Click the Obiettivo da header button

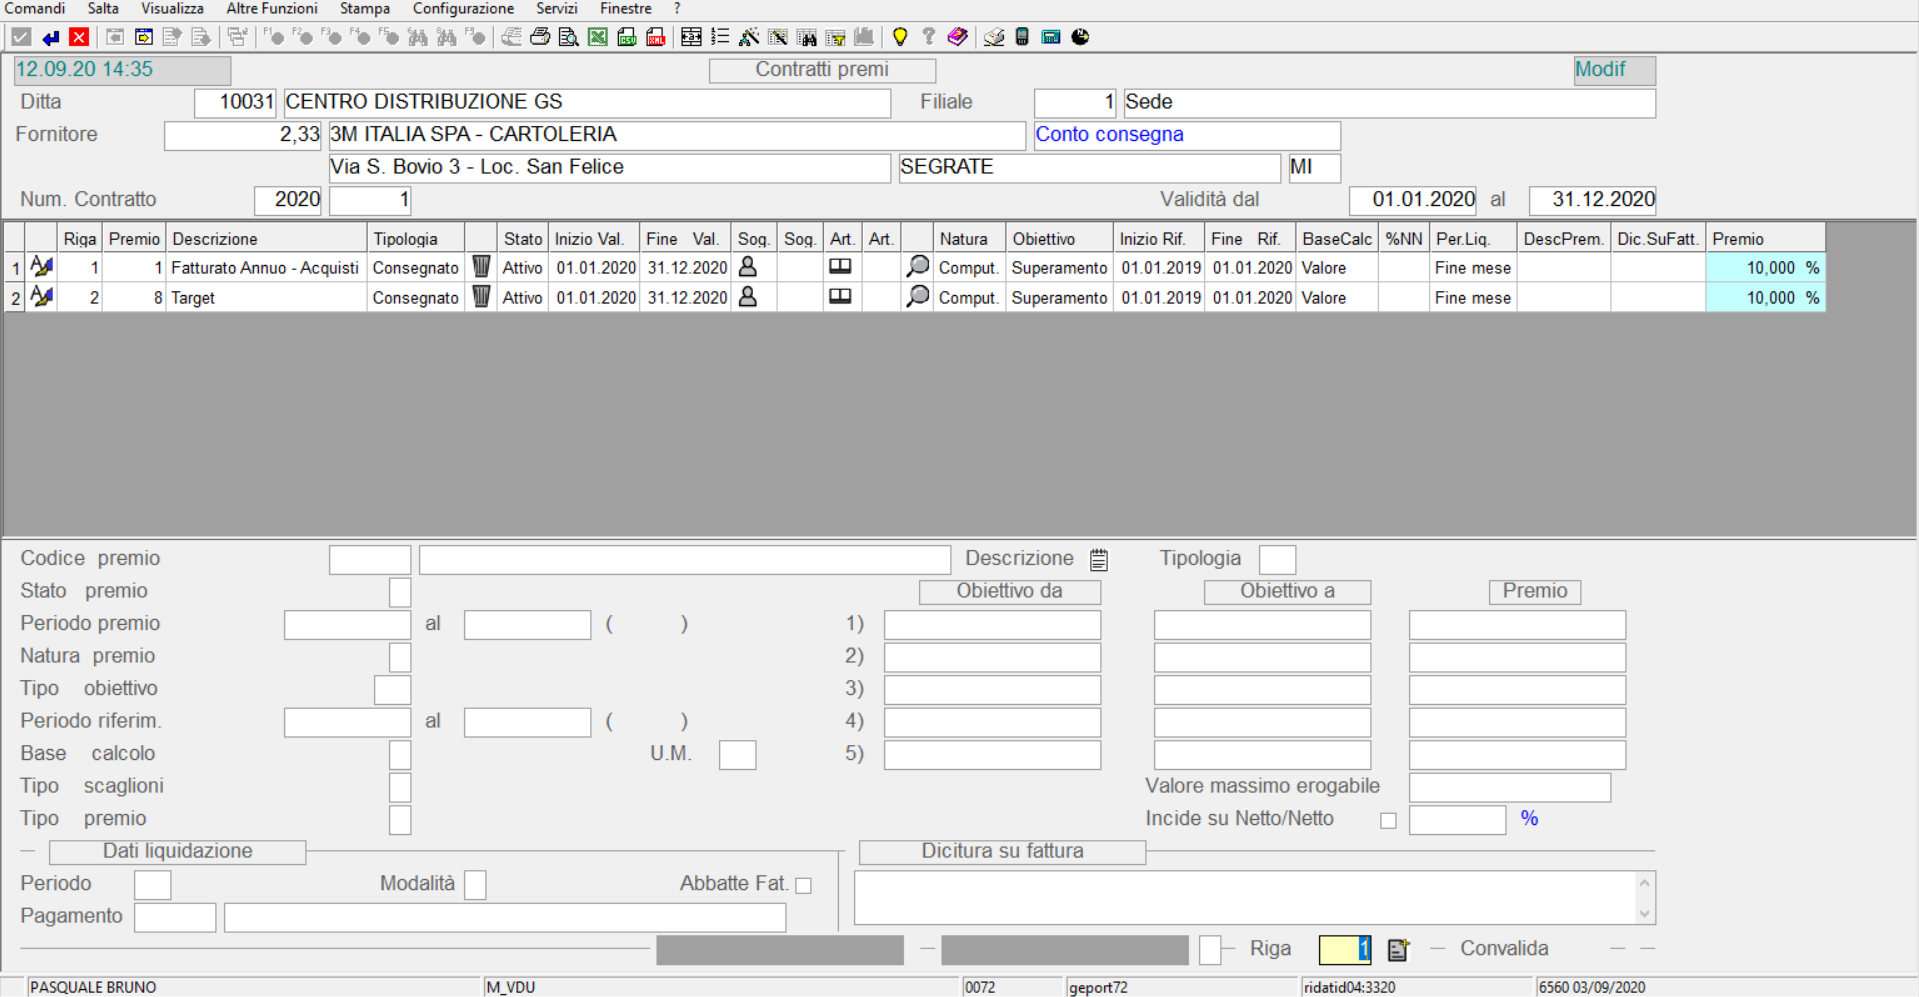[1009, 591]
